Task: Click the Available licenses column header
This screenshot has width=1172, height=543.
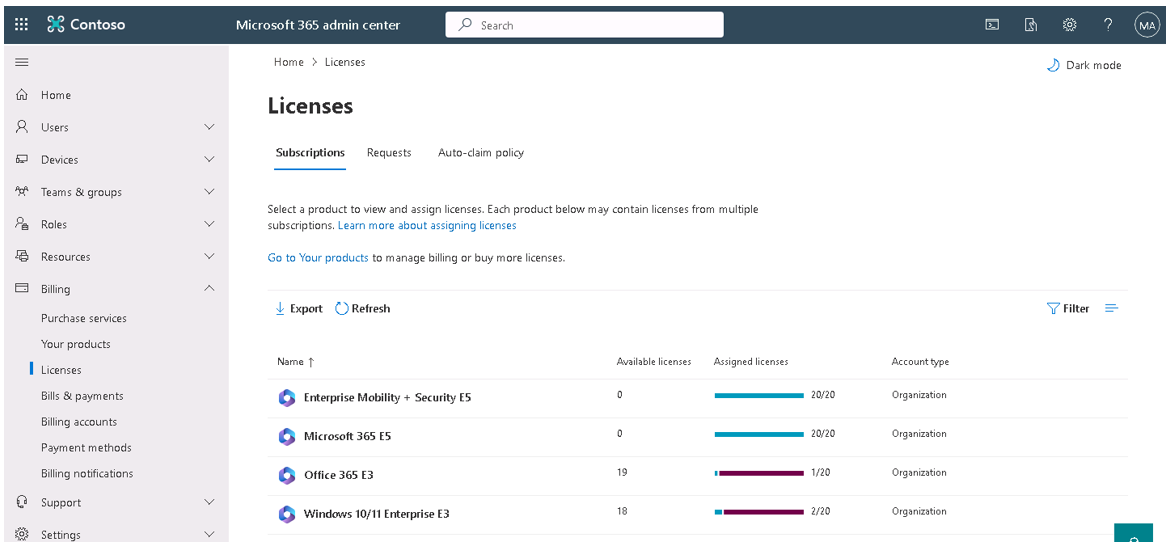Action: point(654,362)
